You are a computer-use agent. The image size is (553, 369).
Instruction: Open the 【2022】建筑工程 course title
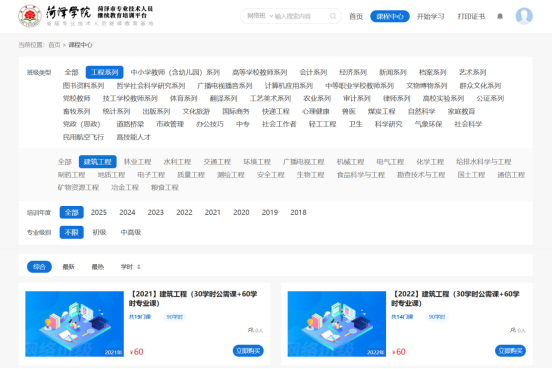pyautogui.click(x=456, y=298)
